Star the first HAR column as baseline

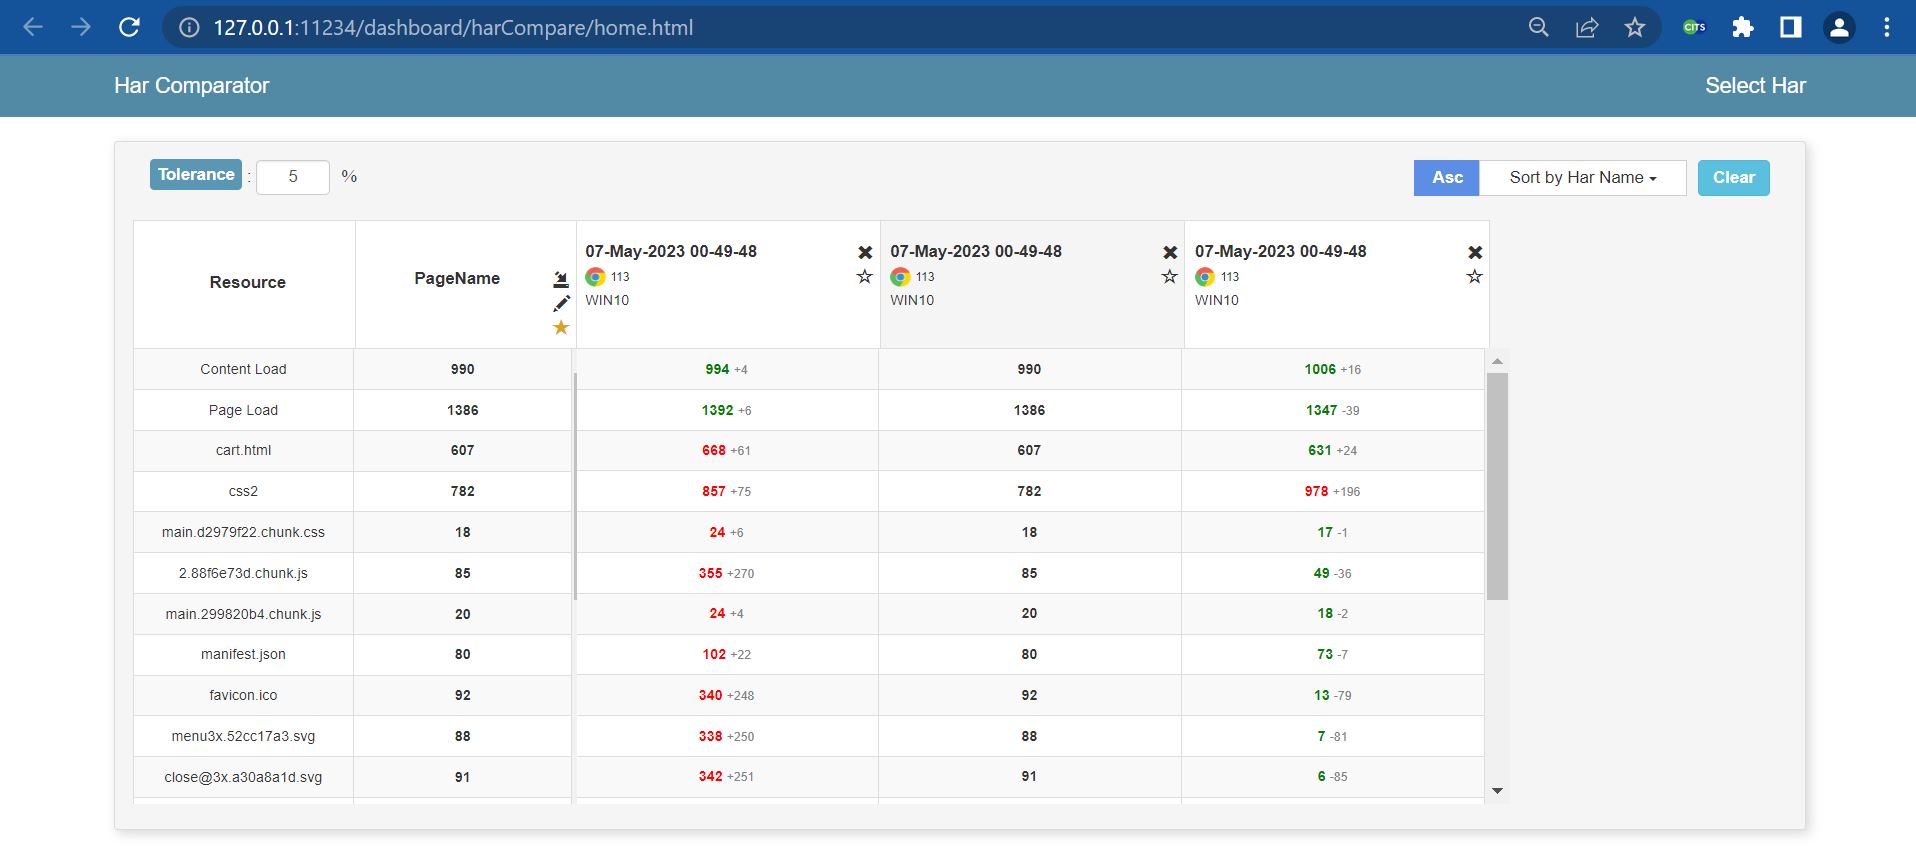coord(865,276)
